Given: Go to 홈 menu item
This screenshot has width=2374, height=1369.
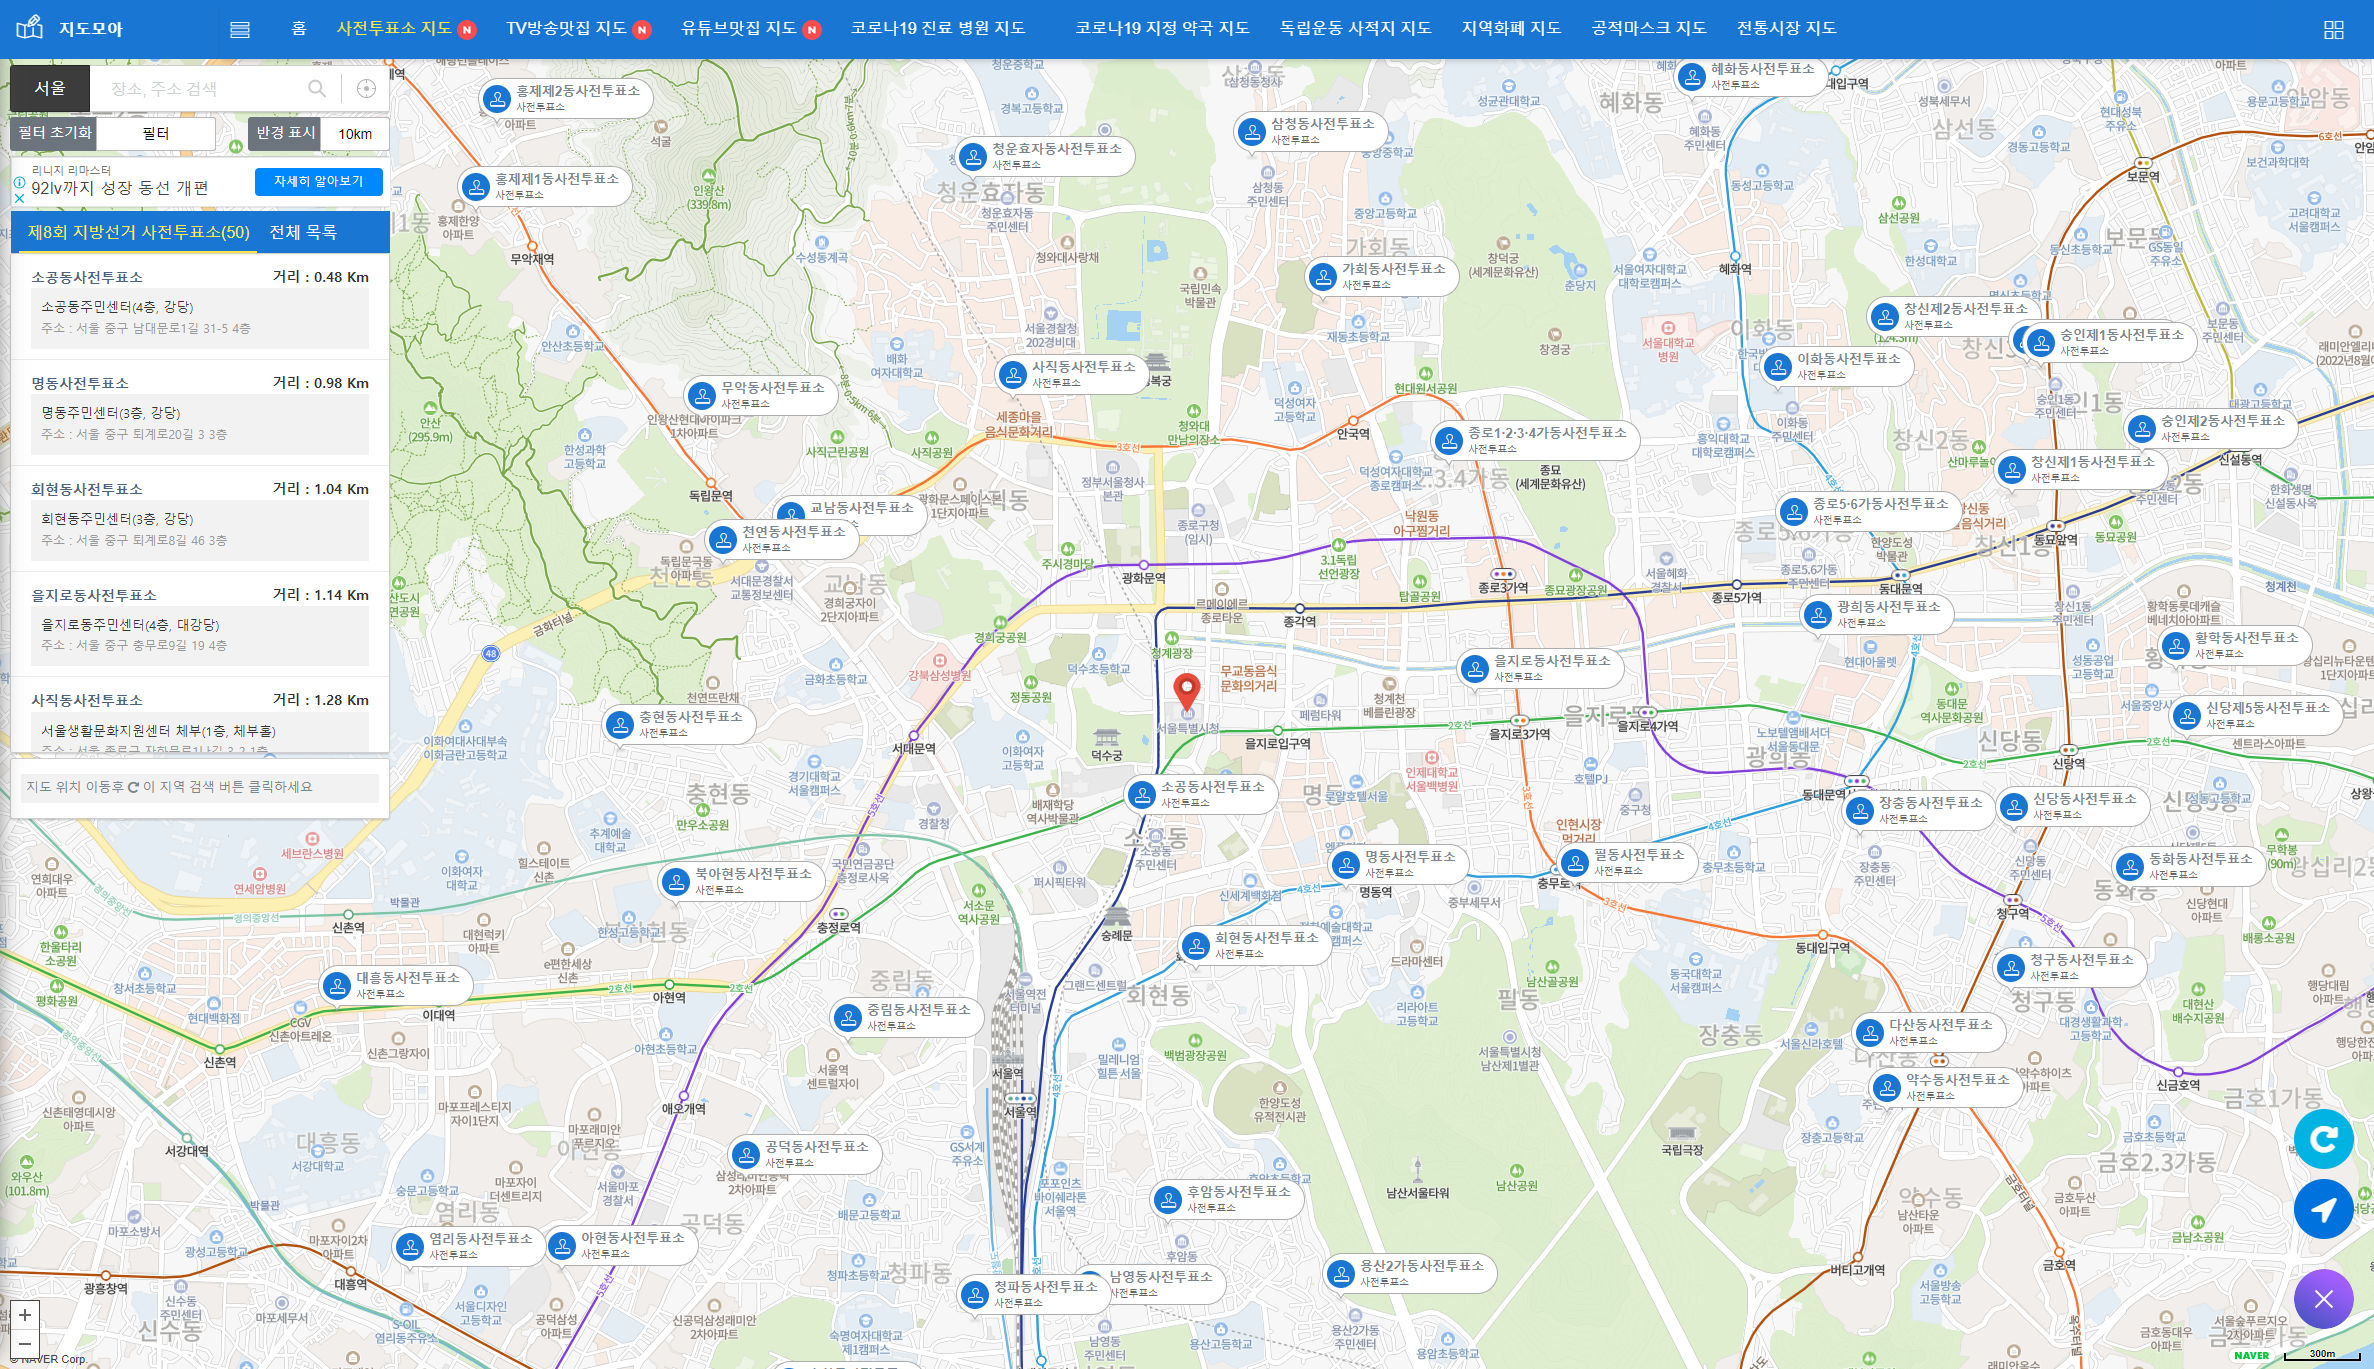Looking at the screenshot, I should coord(299,28).
